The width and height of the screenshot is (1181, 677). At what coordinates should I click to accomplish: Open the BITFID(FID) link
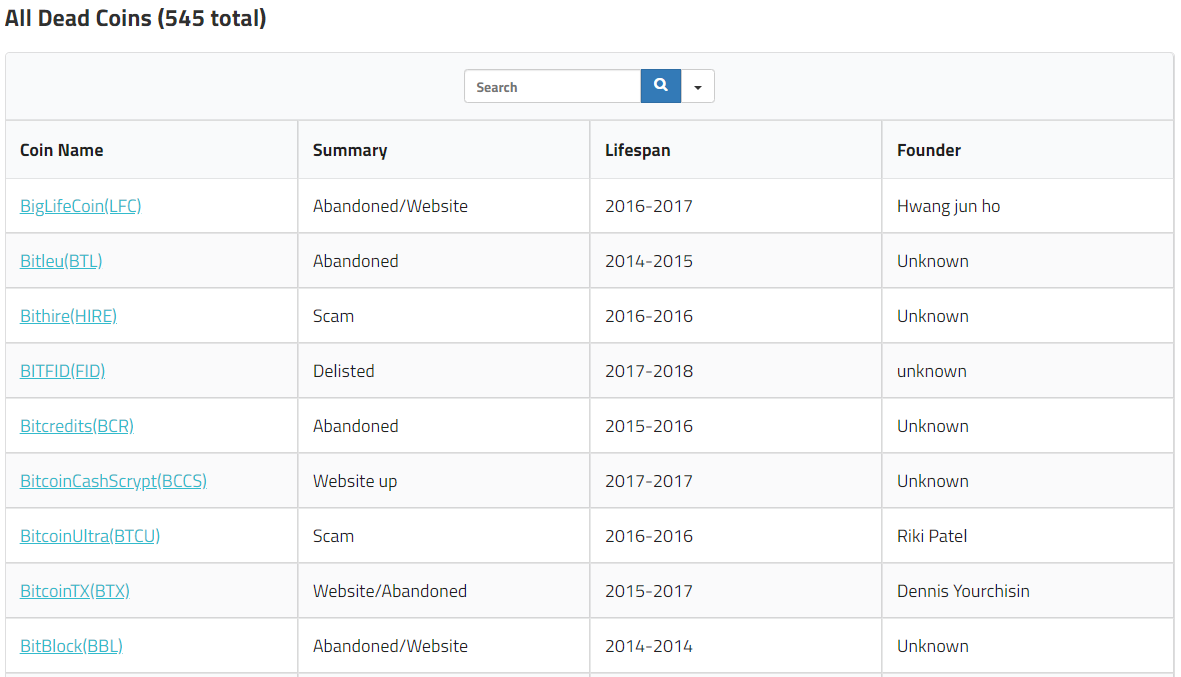62,371
